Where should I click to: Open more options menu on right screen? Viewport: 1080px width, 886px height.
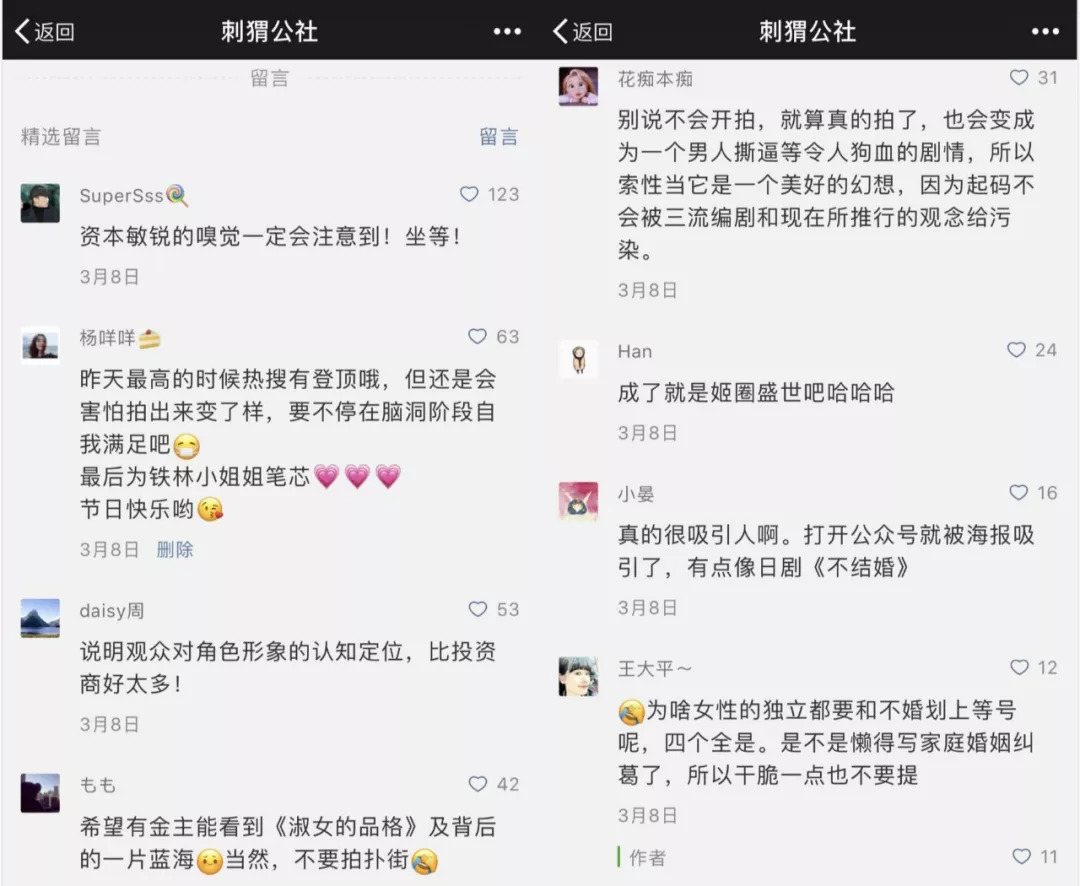[1046, 31]
